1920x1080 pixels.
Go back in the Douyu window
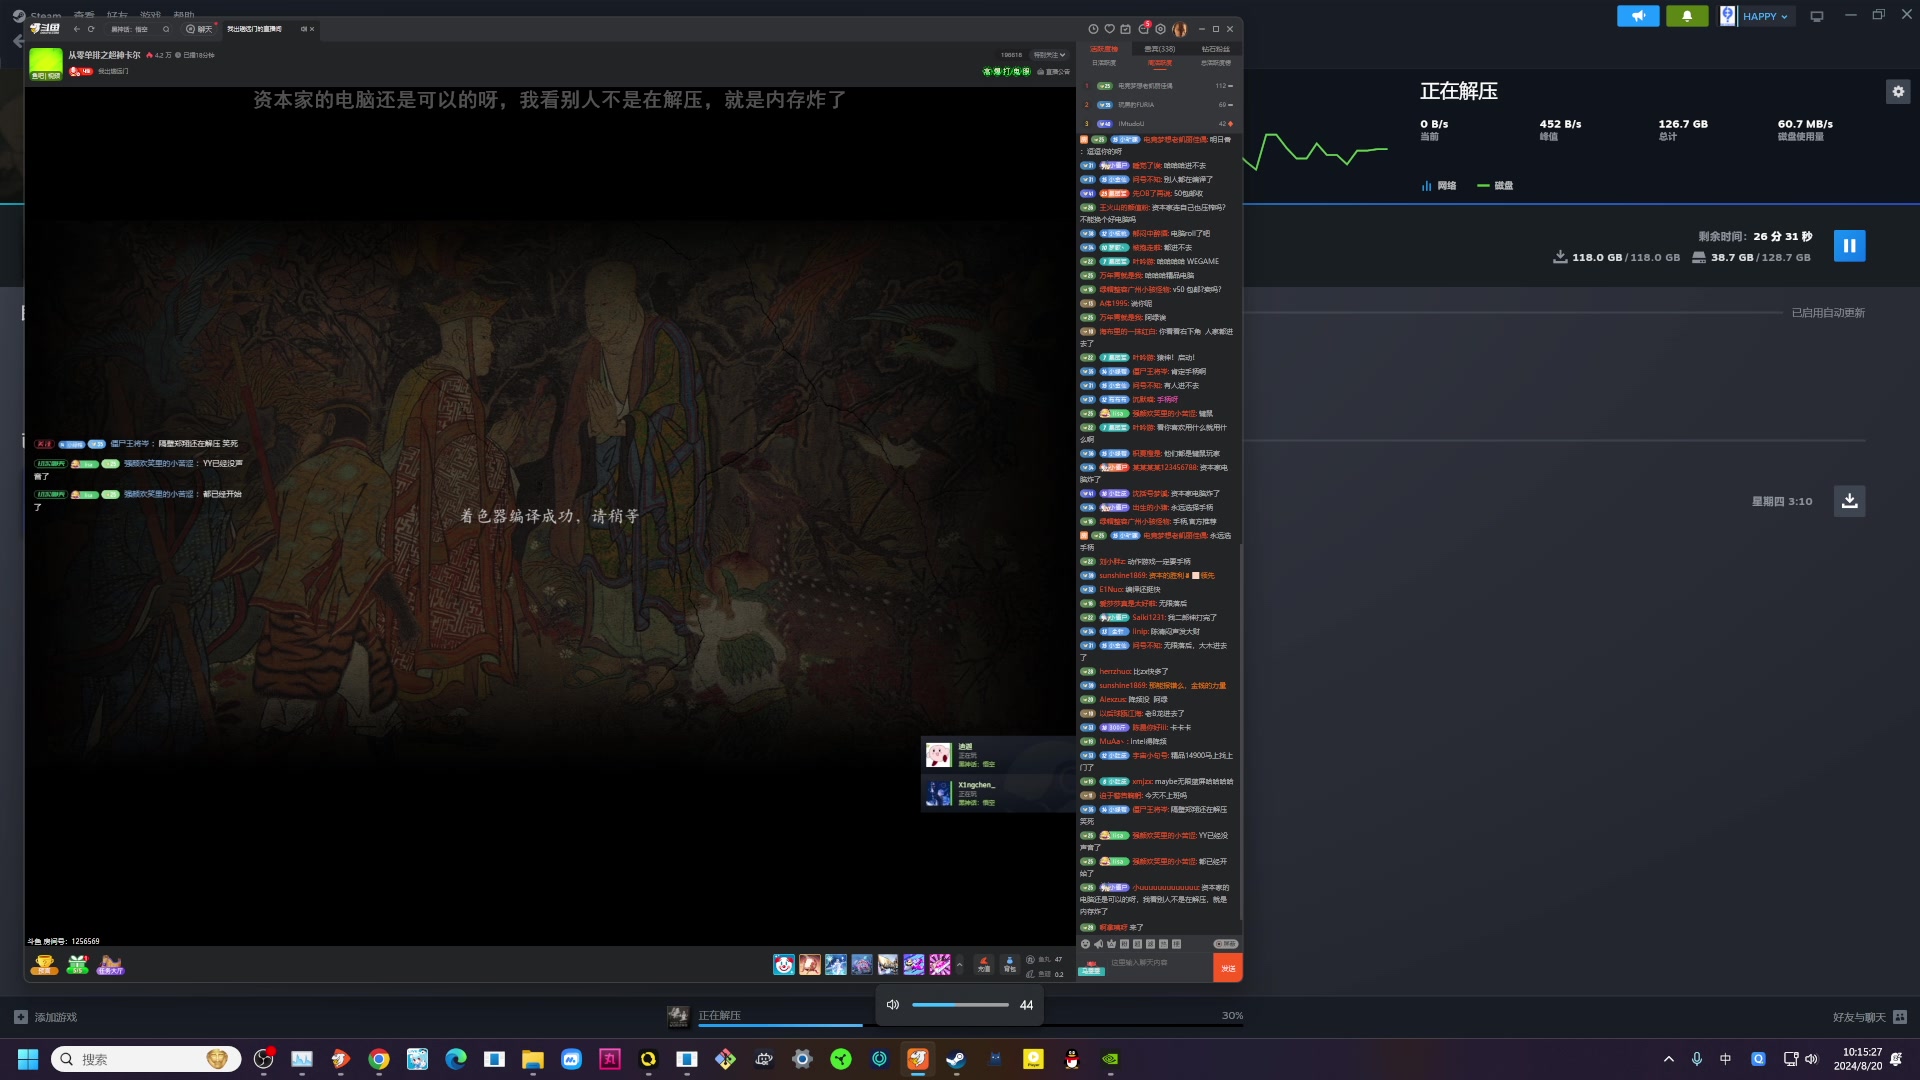click(77, 29)
